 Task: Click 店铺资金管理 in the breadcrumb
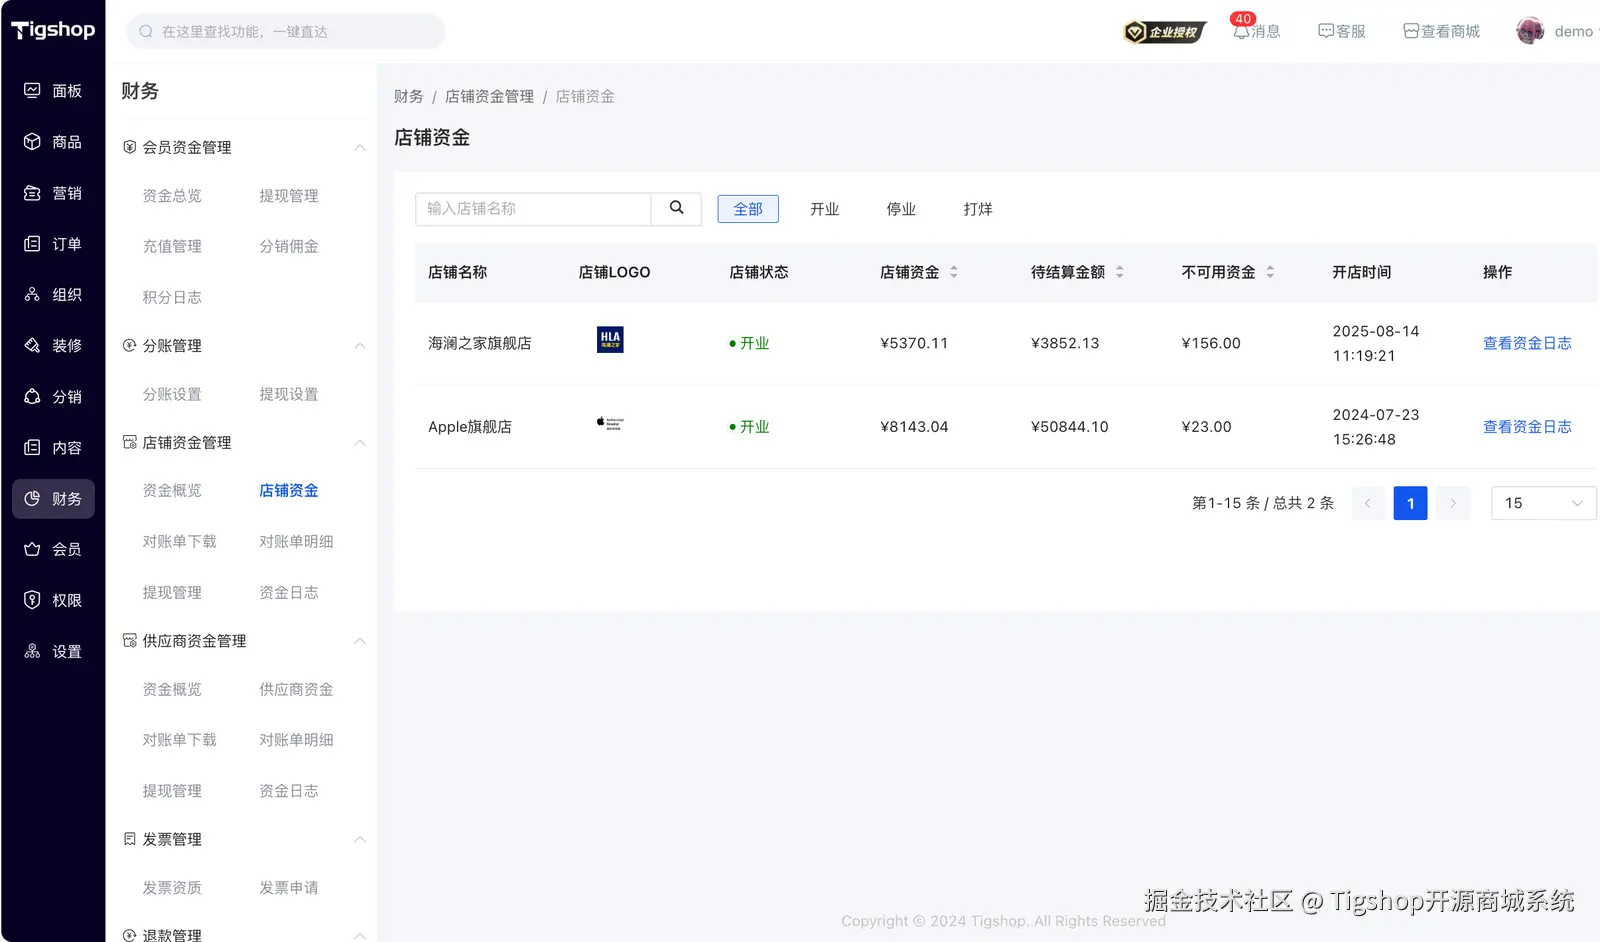coord(489,97)
